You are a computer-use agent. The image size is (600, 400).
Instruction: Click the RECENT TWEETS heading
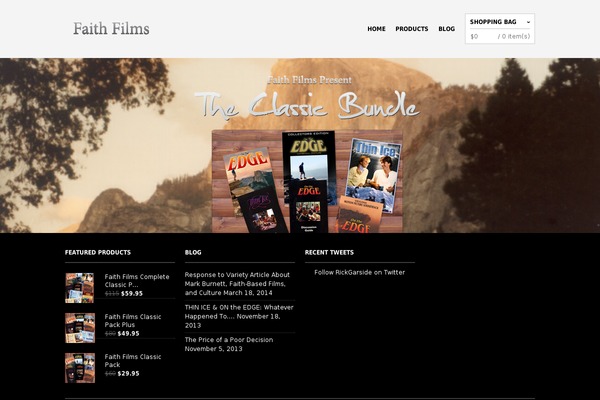click(x=329, y=252)
